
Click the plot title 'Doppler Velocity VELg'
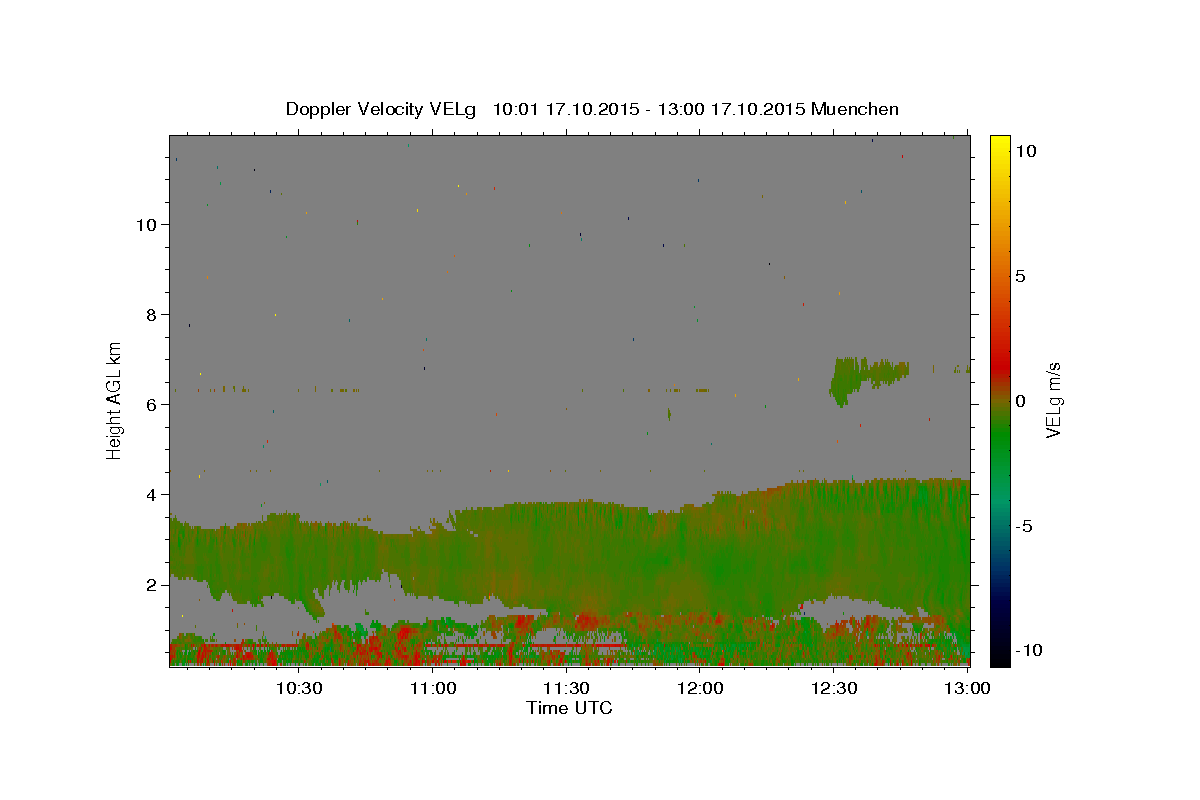(x=383, y=109)
